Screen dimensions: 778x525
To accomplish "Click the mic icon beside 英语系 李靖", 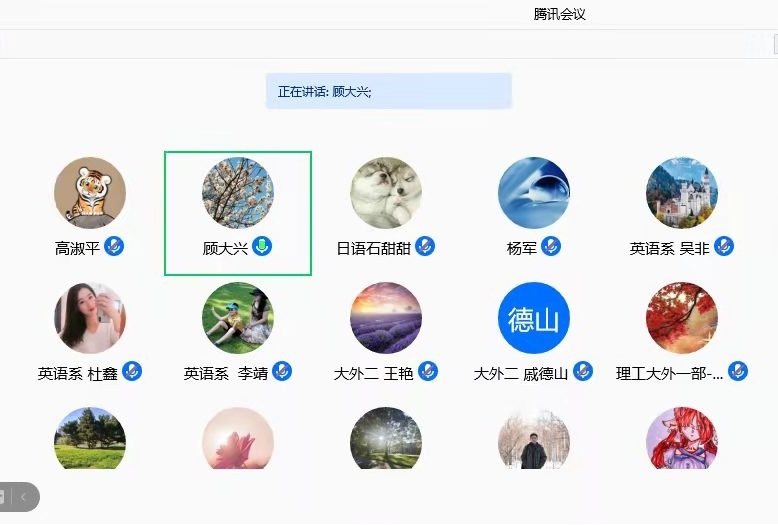I will [x=282, y=371].
